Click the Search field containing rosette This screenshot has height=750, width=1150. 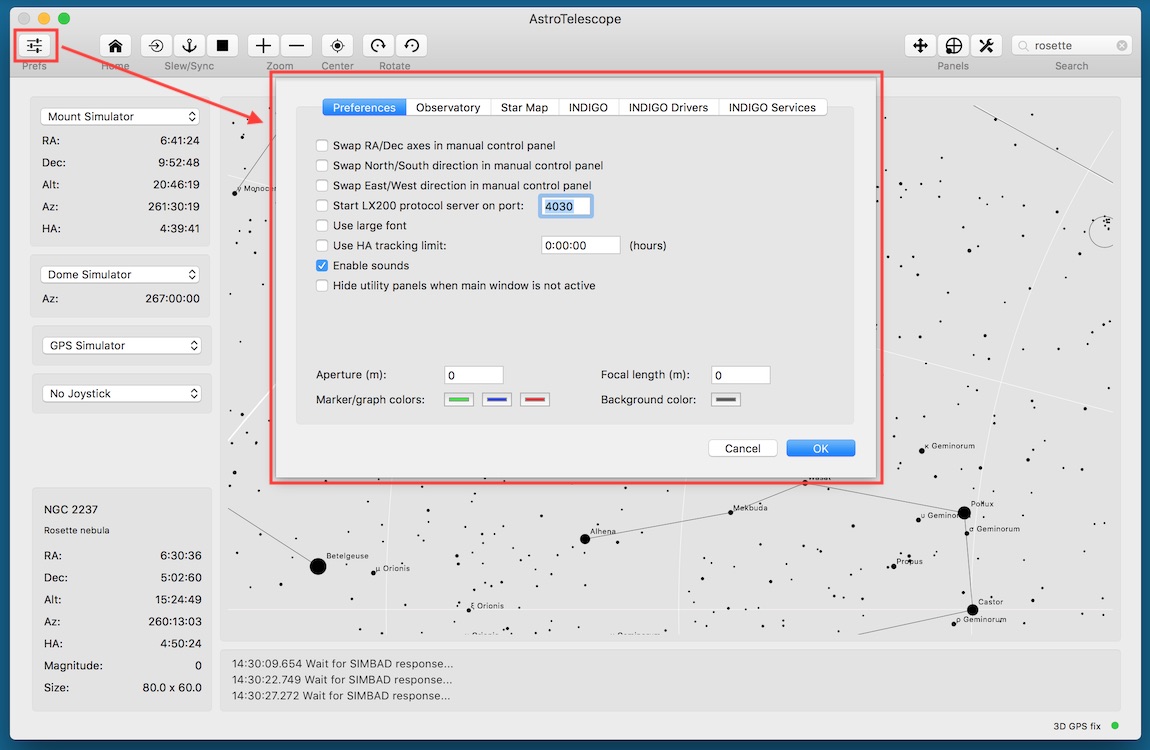pos(1072,45)
